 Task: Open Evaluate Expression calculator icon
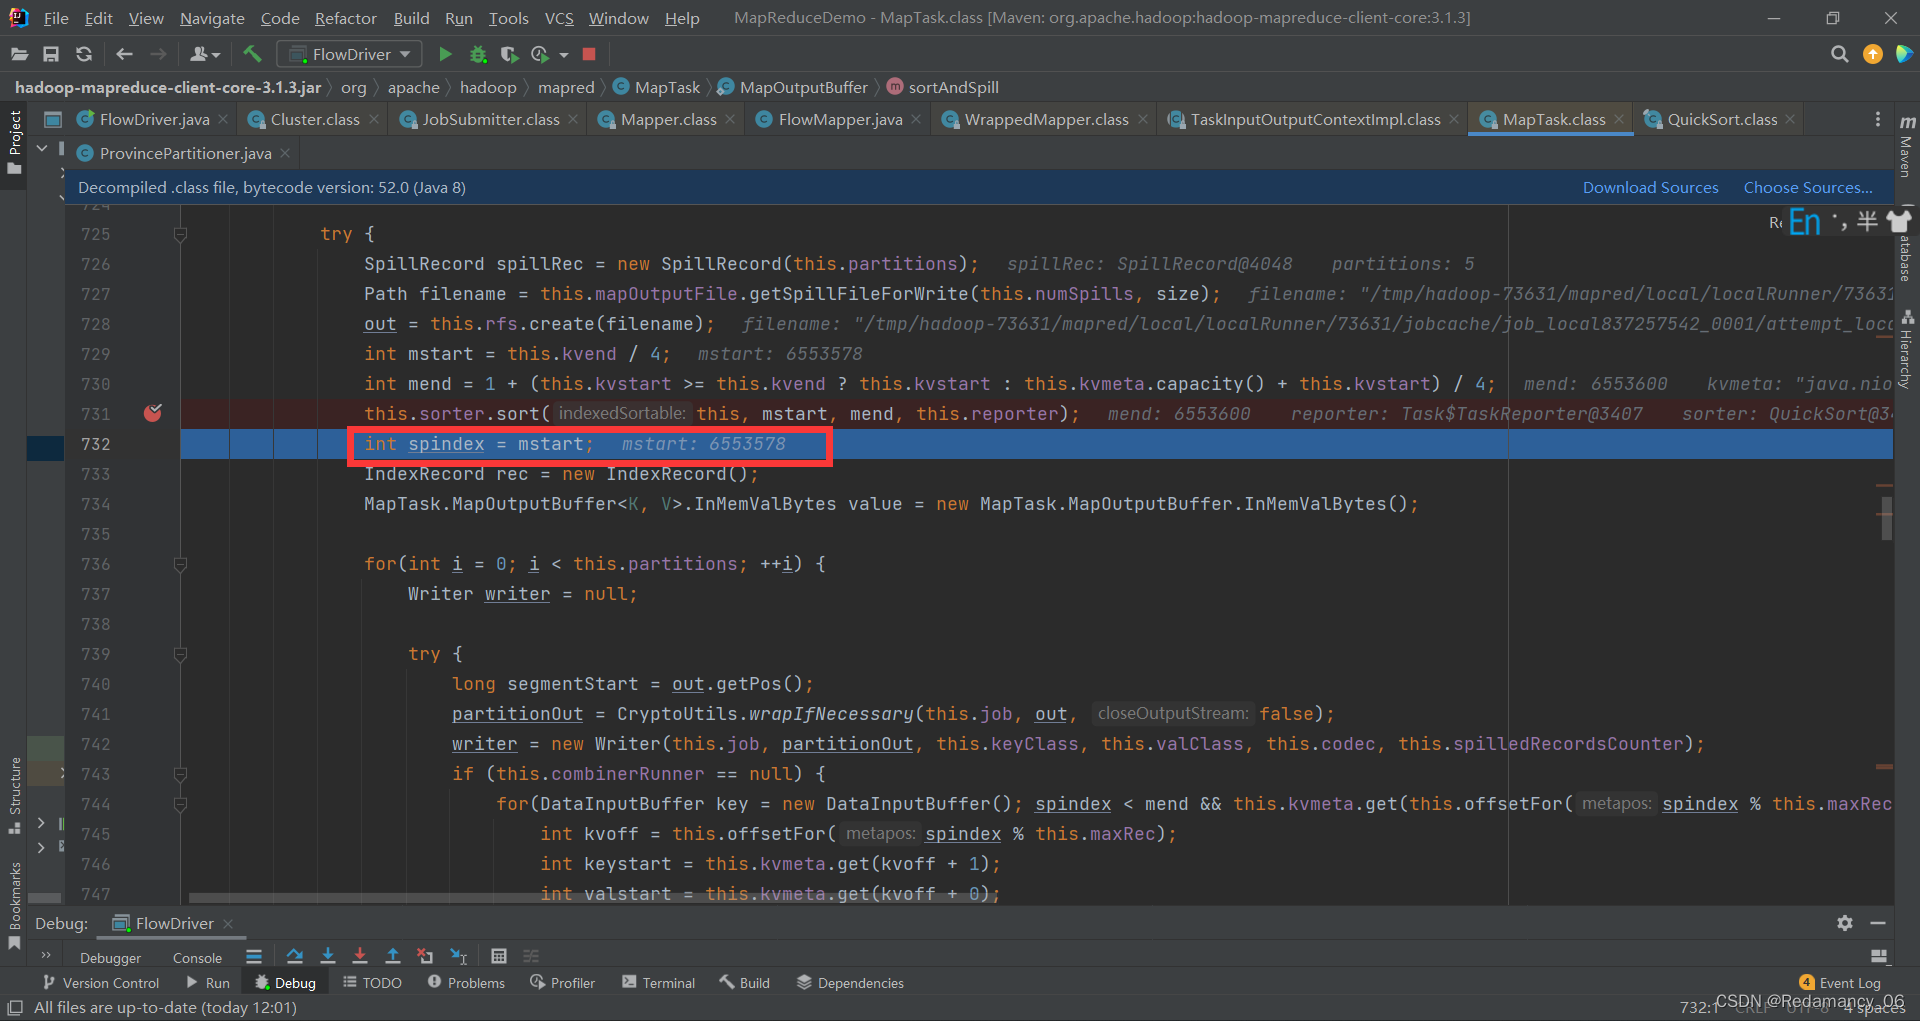pyautogui.click(x=499, y=956)
